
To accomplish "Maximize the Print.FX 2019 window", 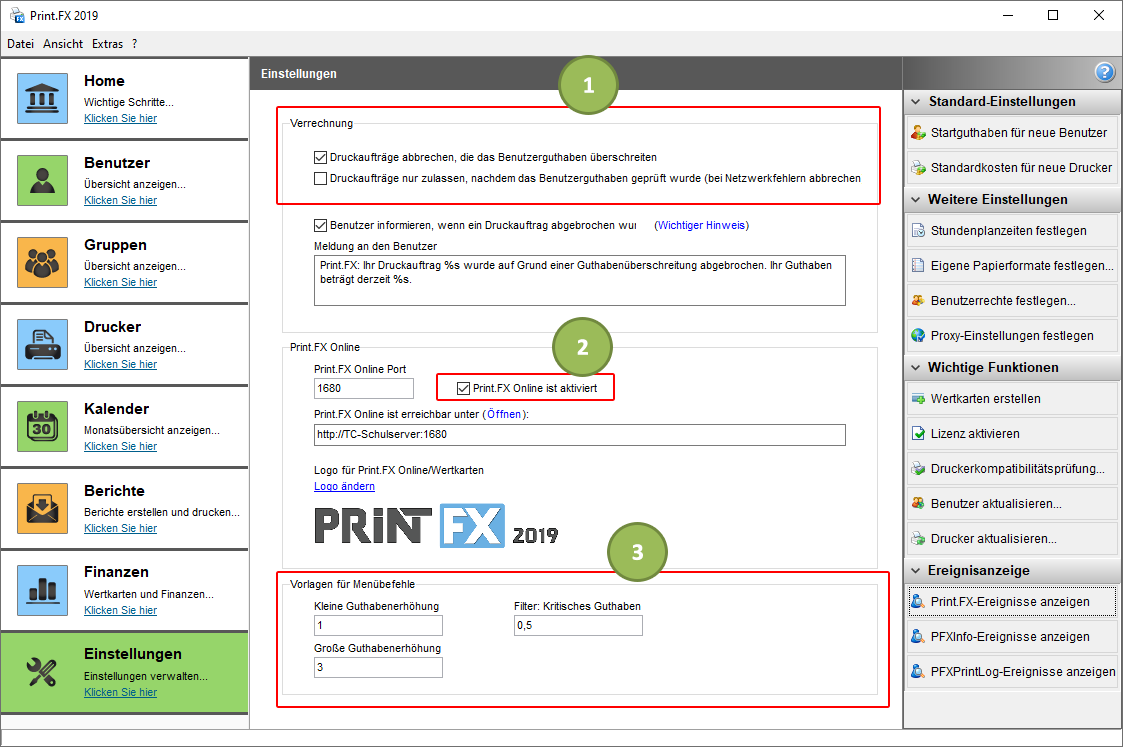I will (1053, 15).
